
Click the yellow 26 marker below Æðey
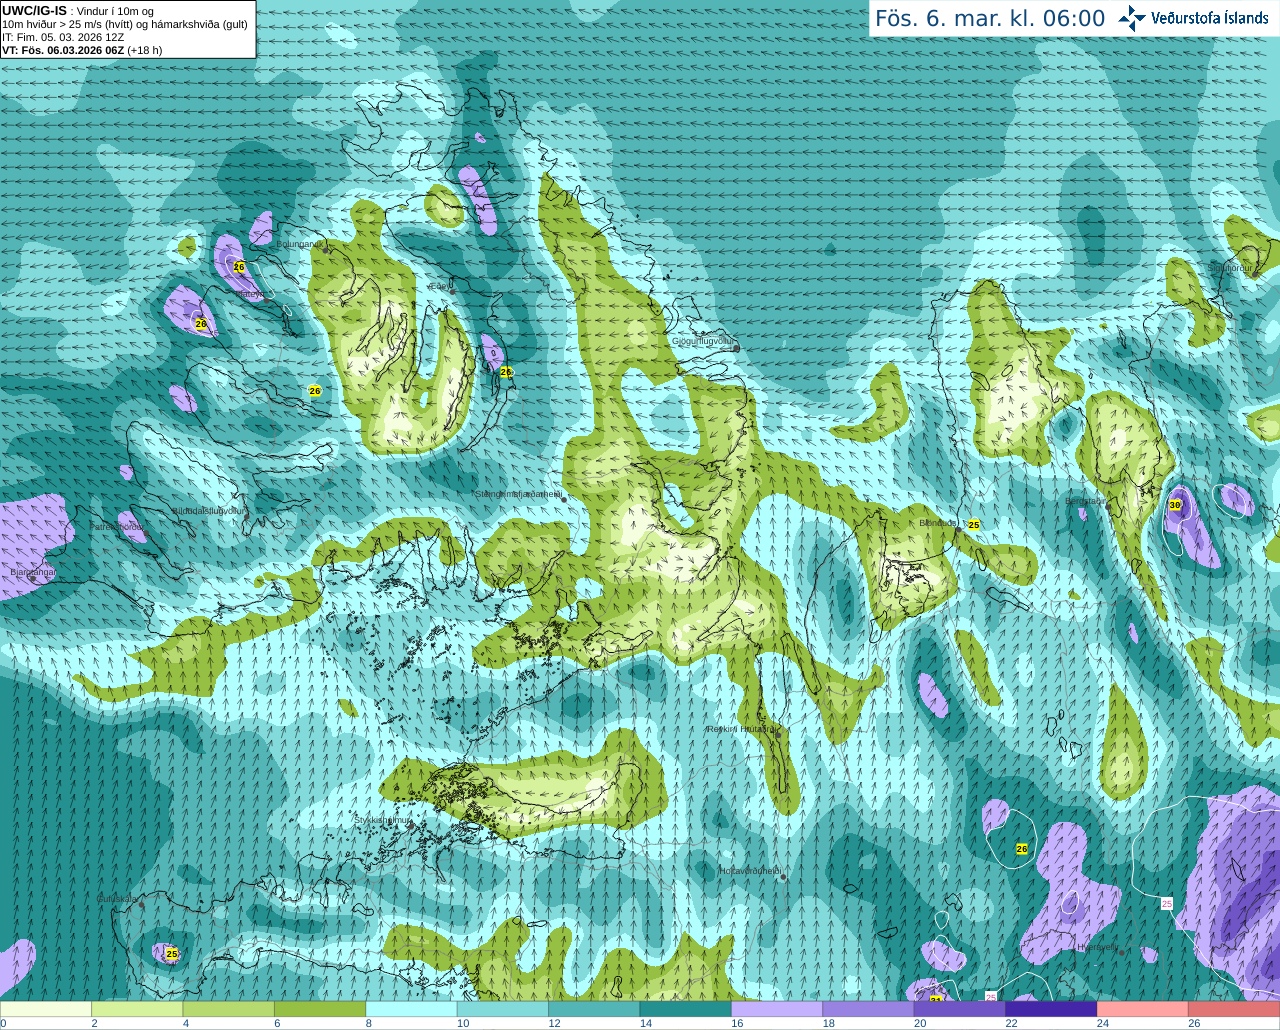[506, 372]
